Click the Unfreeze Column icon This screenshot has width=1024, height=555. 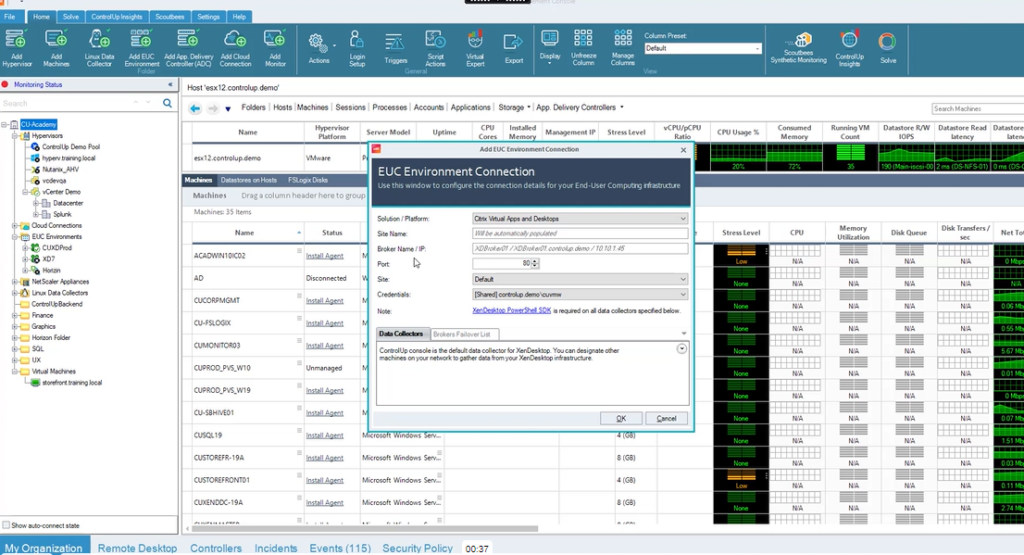[583, 48]
